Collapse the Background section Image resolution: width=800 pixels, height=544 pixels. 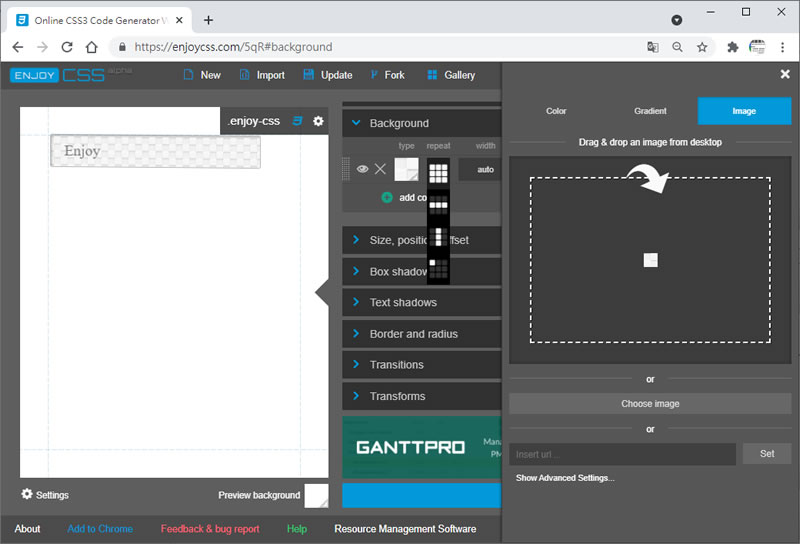(x=421, y=123)
